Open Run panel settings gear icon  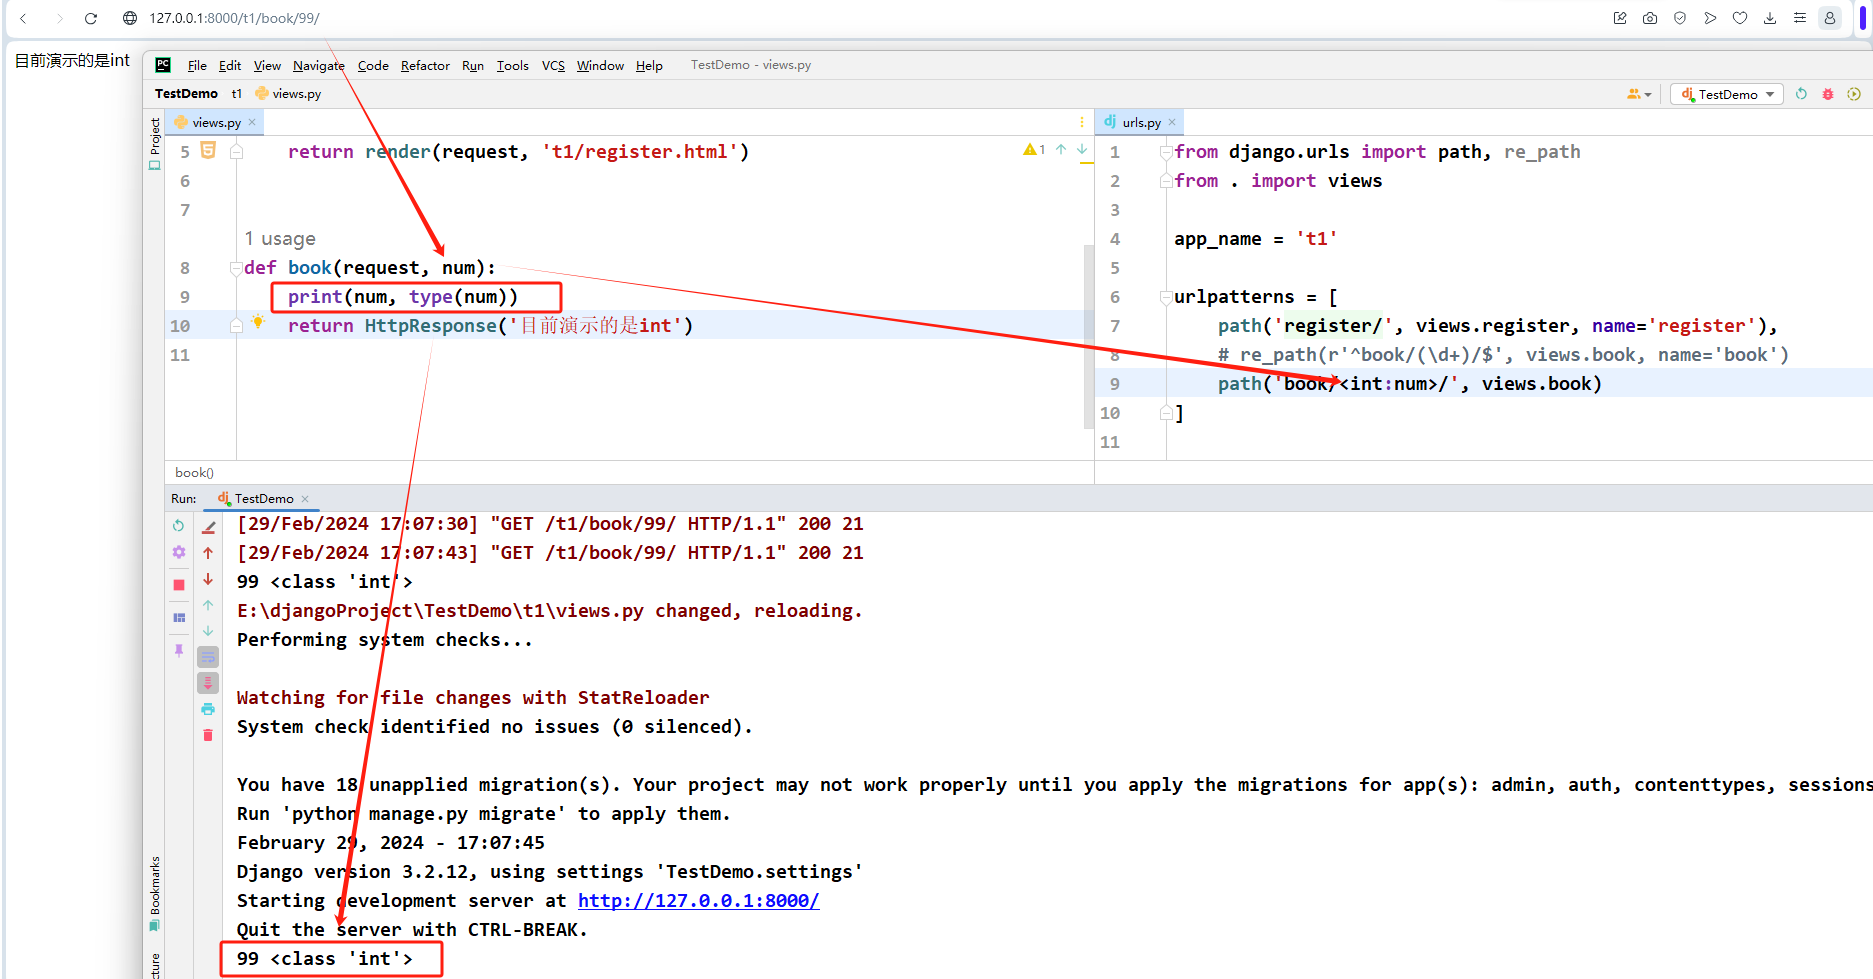(178, 552)
